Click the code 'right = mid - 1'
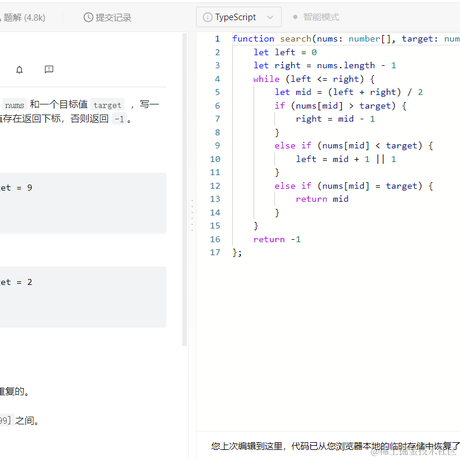The image size is (460, 460). click(335, 119)
